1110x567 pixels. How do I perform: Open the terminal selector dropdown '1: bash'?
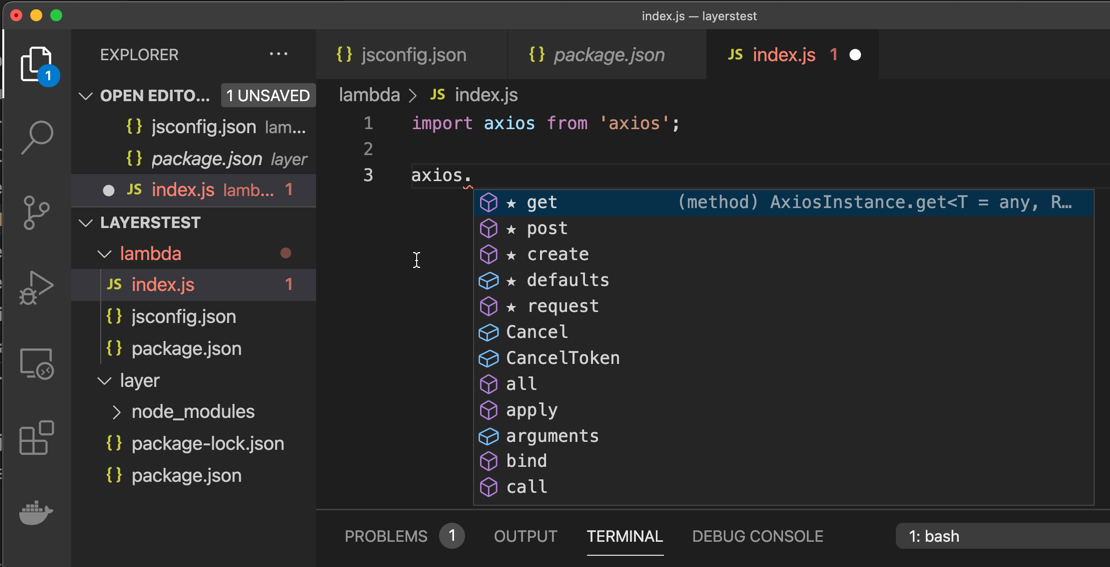(1002, 537)
